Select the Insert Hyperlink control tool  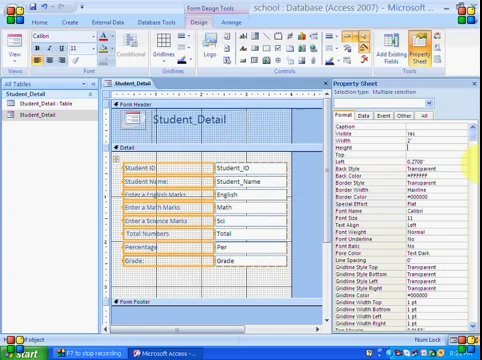(x=313, y=49)
